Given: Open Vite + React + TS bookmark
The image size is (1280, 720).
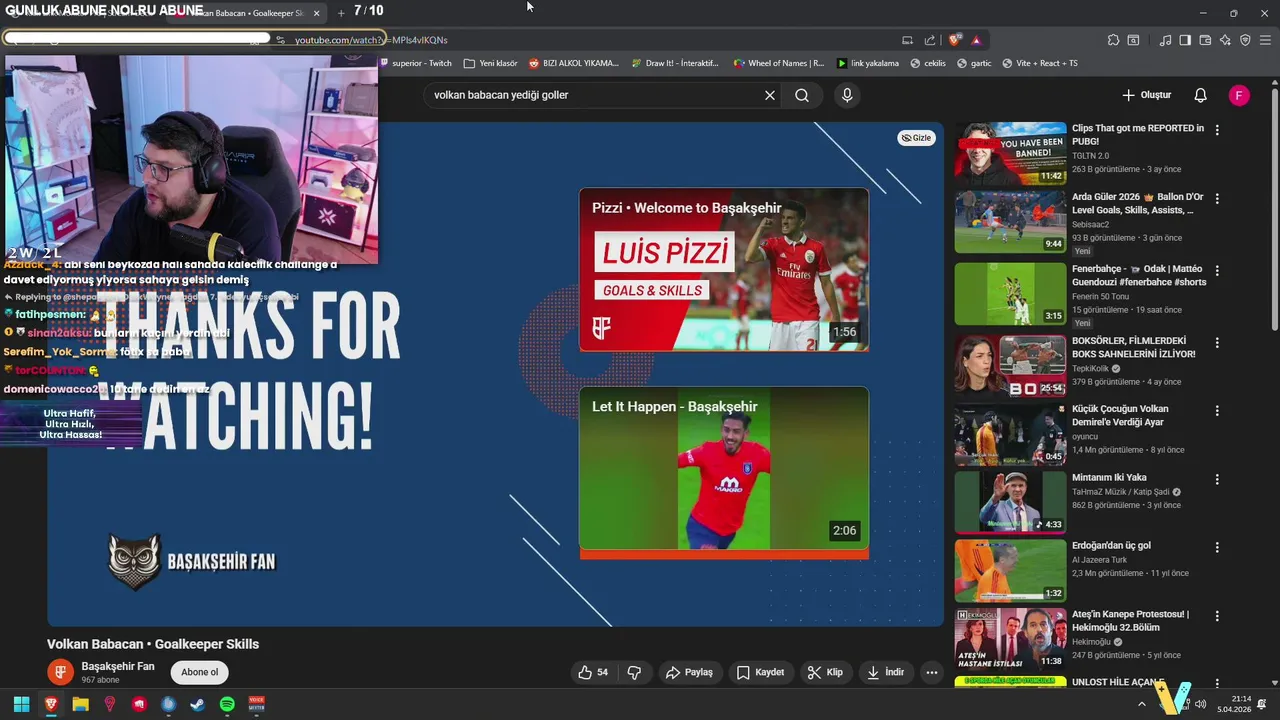Looking at the screenshot, I should pos(1040,63).
